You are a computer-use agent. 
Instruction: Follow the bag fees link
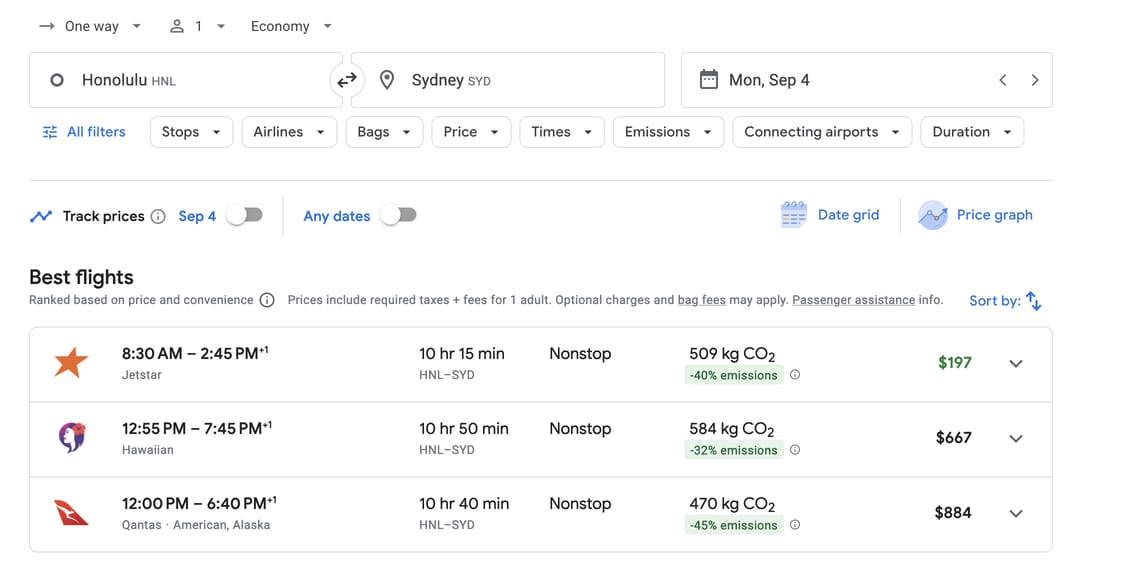(702, 300)
